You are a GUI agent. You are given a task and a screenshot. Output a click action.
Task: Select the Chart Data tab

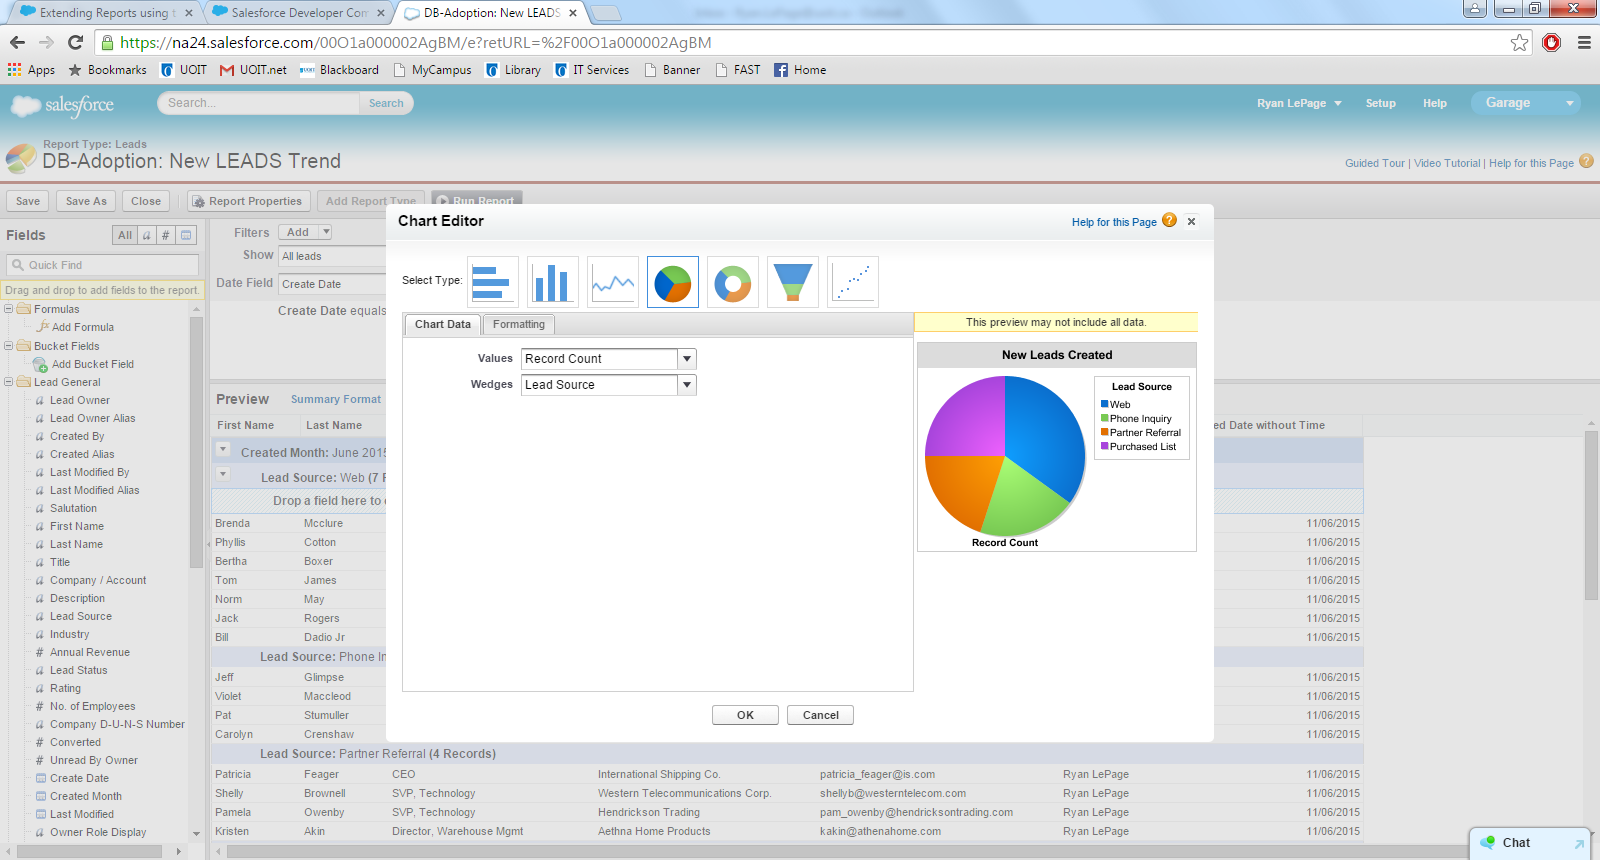[442, 324]
